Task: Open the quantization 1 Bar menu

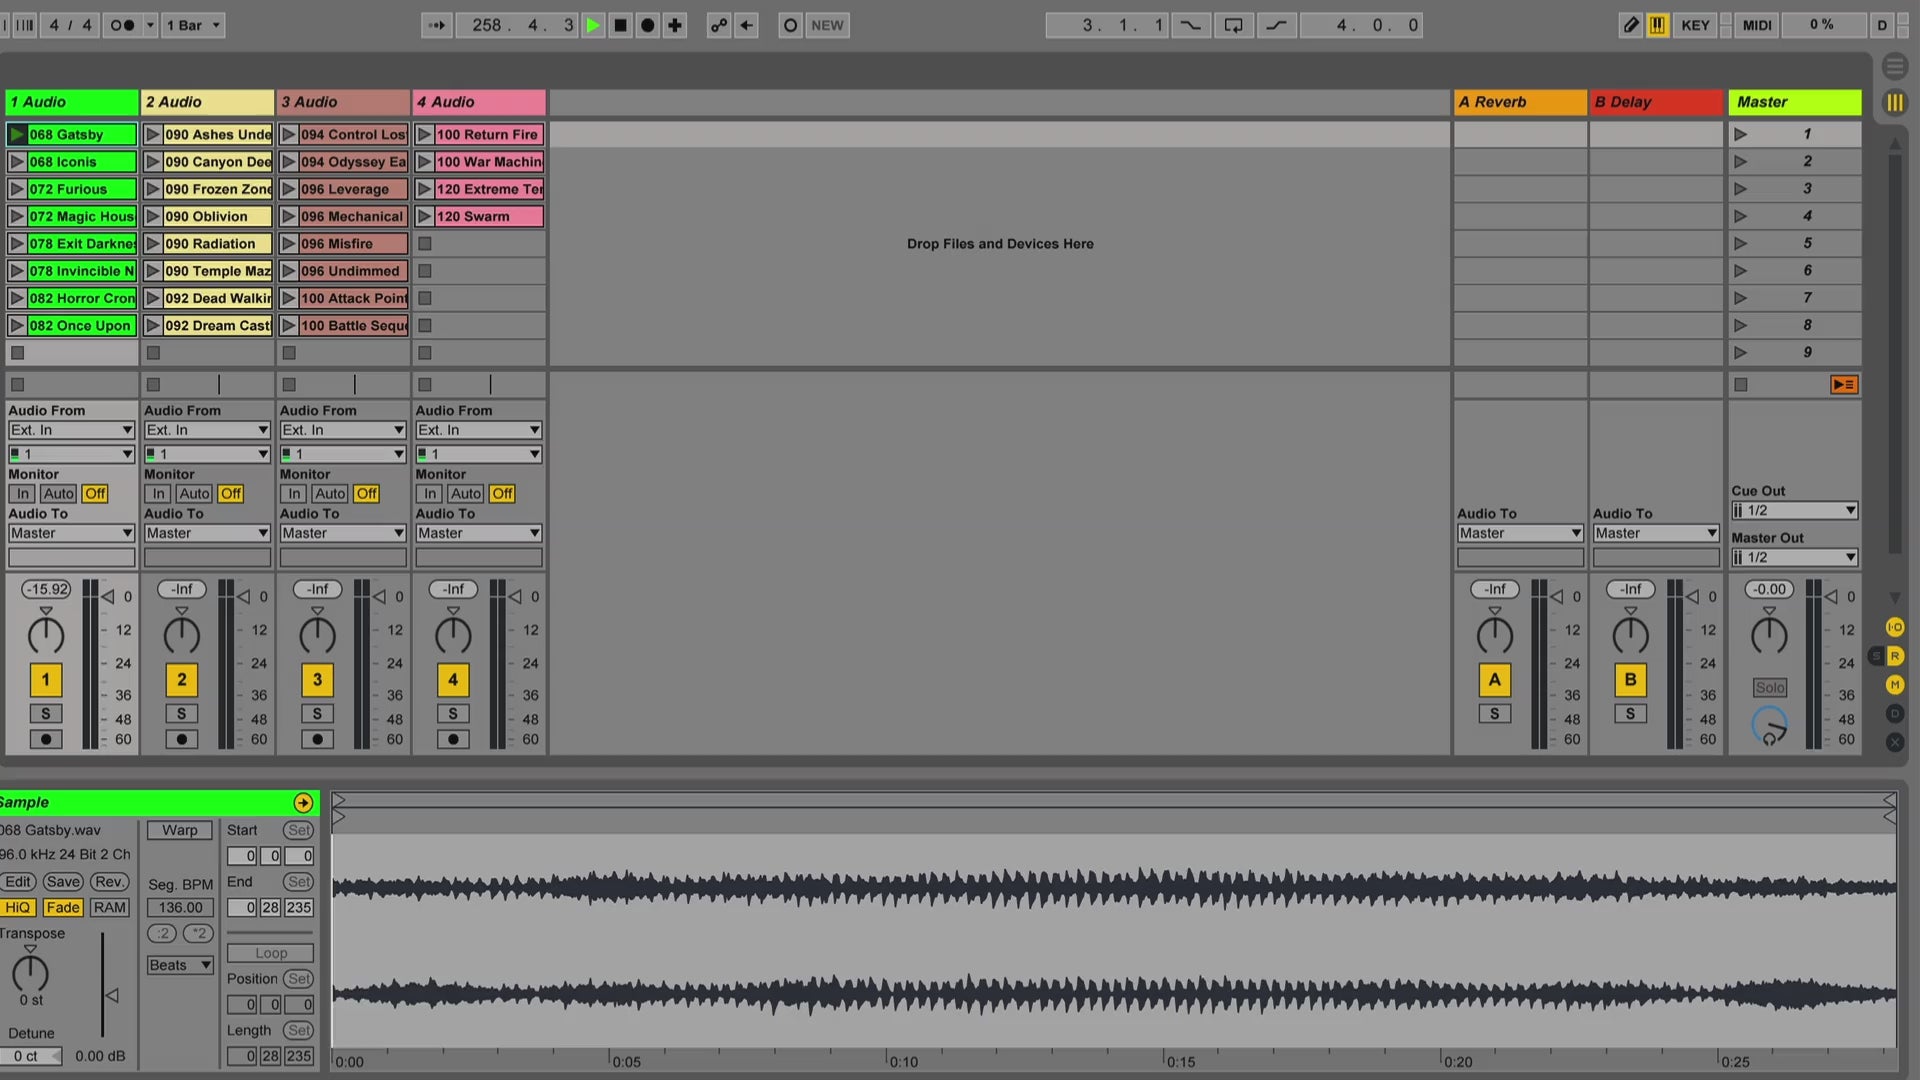Action: click(194, 25)
